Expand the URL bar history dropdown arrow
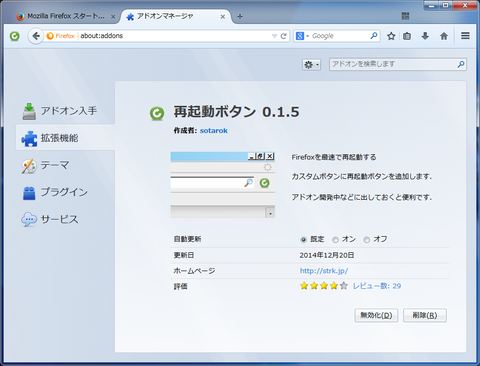Image resolution: width=480 pixels, height=366 pixels. [274, 36]
